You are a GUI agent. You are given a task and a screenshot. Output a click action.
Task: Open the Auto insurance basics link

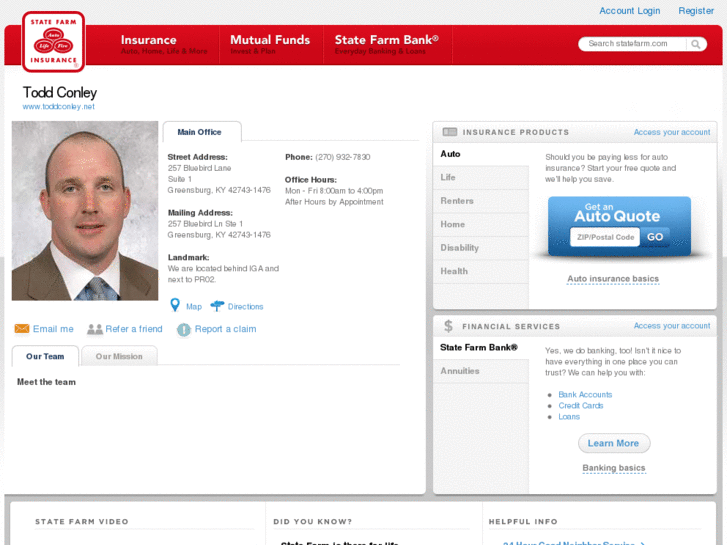click(x=613, y=279)
